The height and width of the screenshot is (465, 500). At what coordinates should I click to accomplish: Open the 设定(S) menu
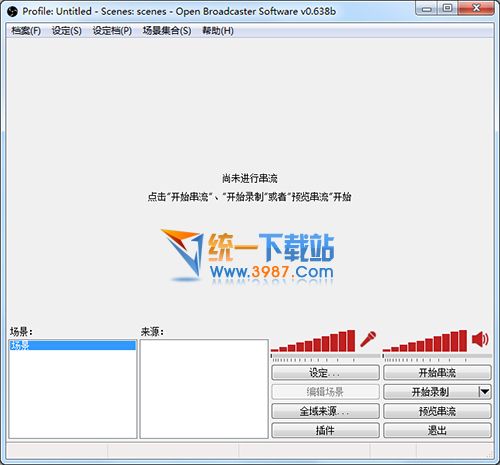click(67, 31)
